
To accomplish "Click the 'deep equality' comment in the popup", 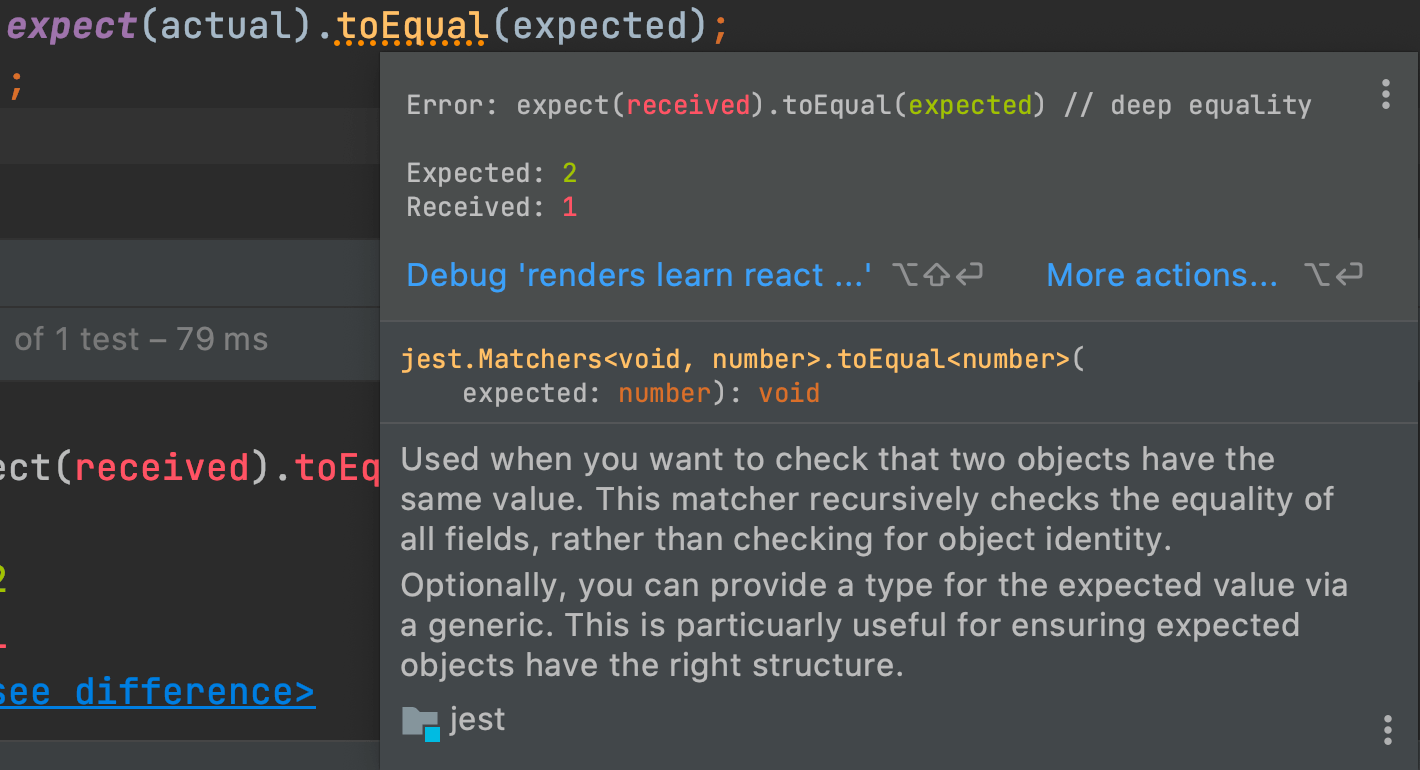I will (1210, 105).
